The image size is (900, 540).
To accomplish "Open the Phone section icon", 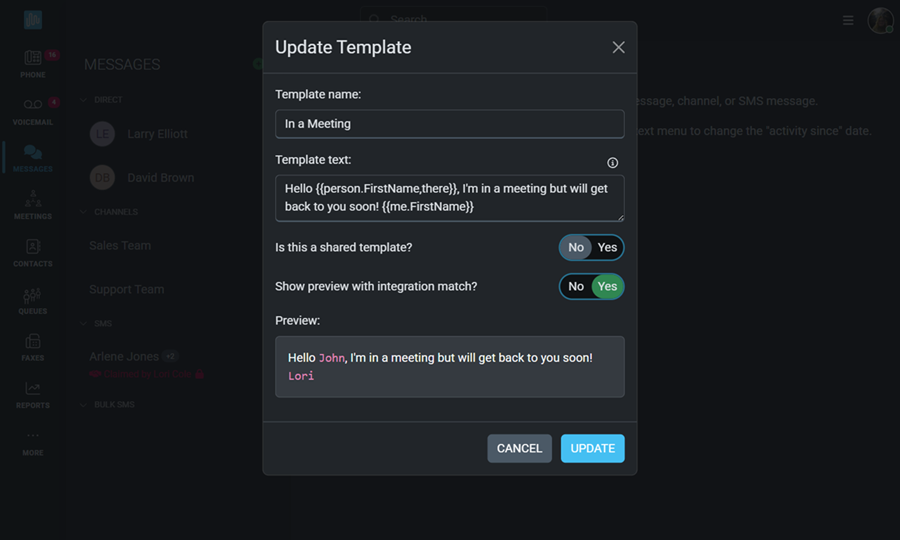I will [33, 59].
